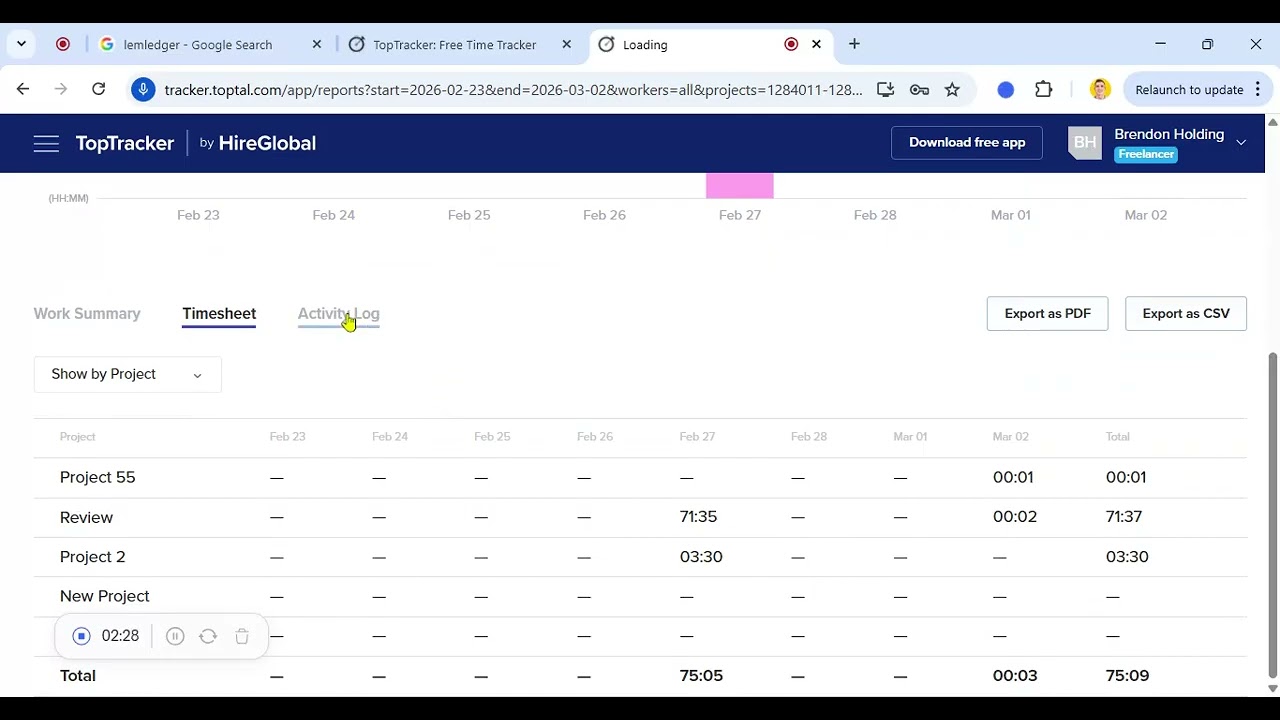
Task: Click the page vertical scrollbar thumb
Action: click(x=1272, y=515)
